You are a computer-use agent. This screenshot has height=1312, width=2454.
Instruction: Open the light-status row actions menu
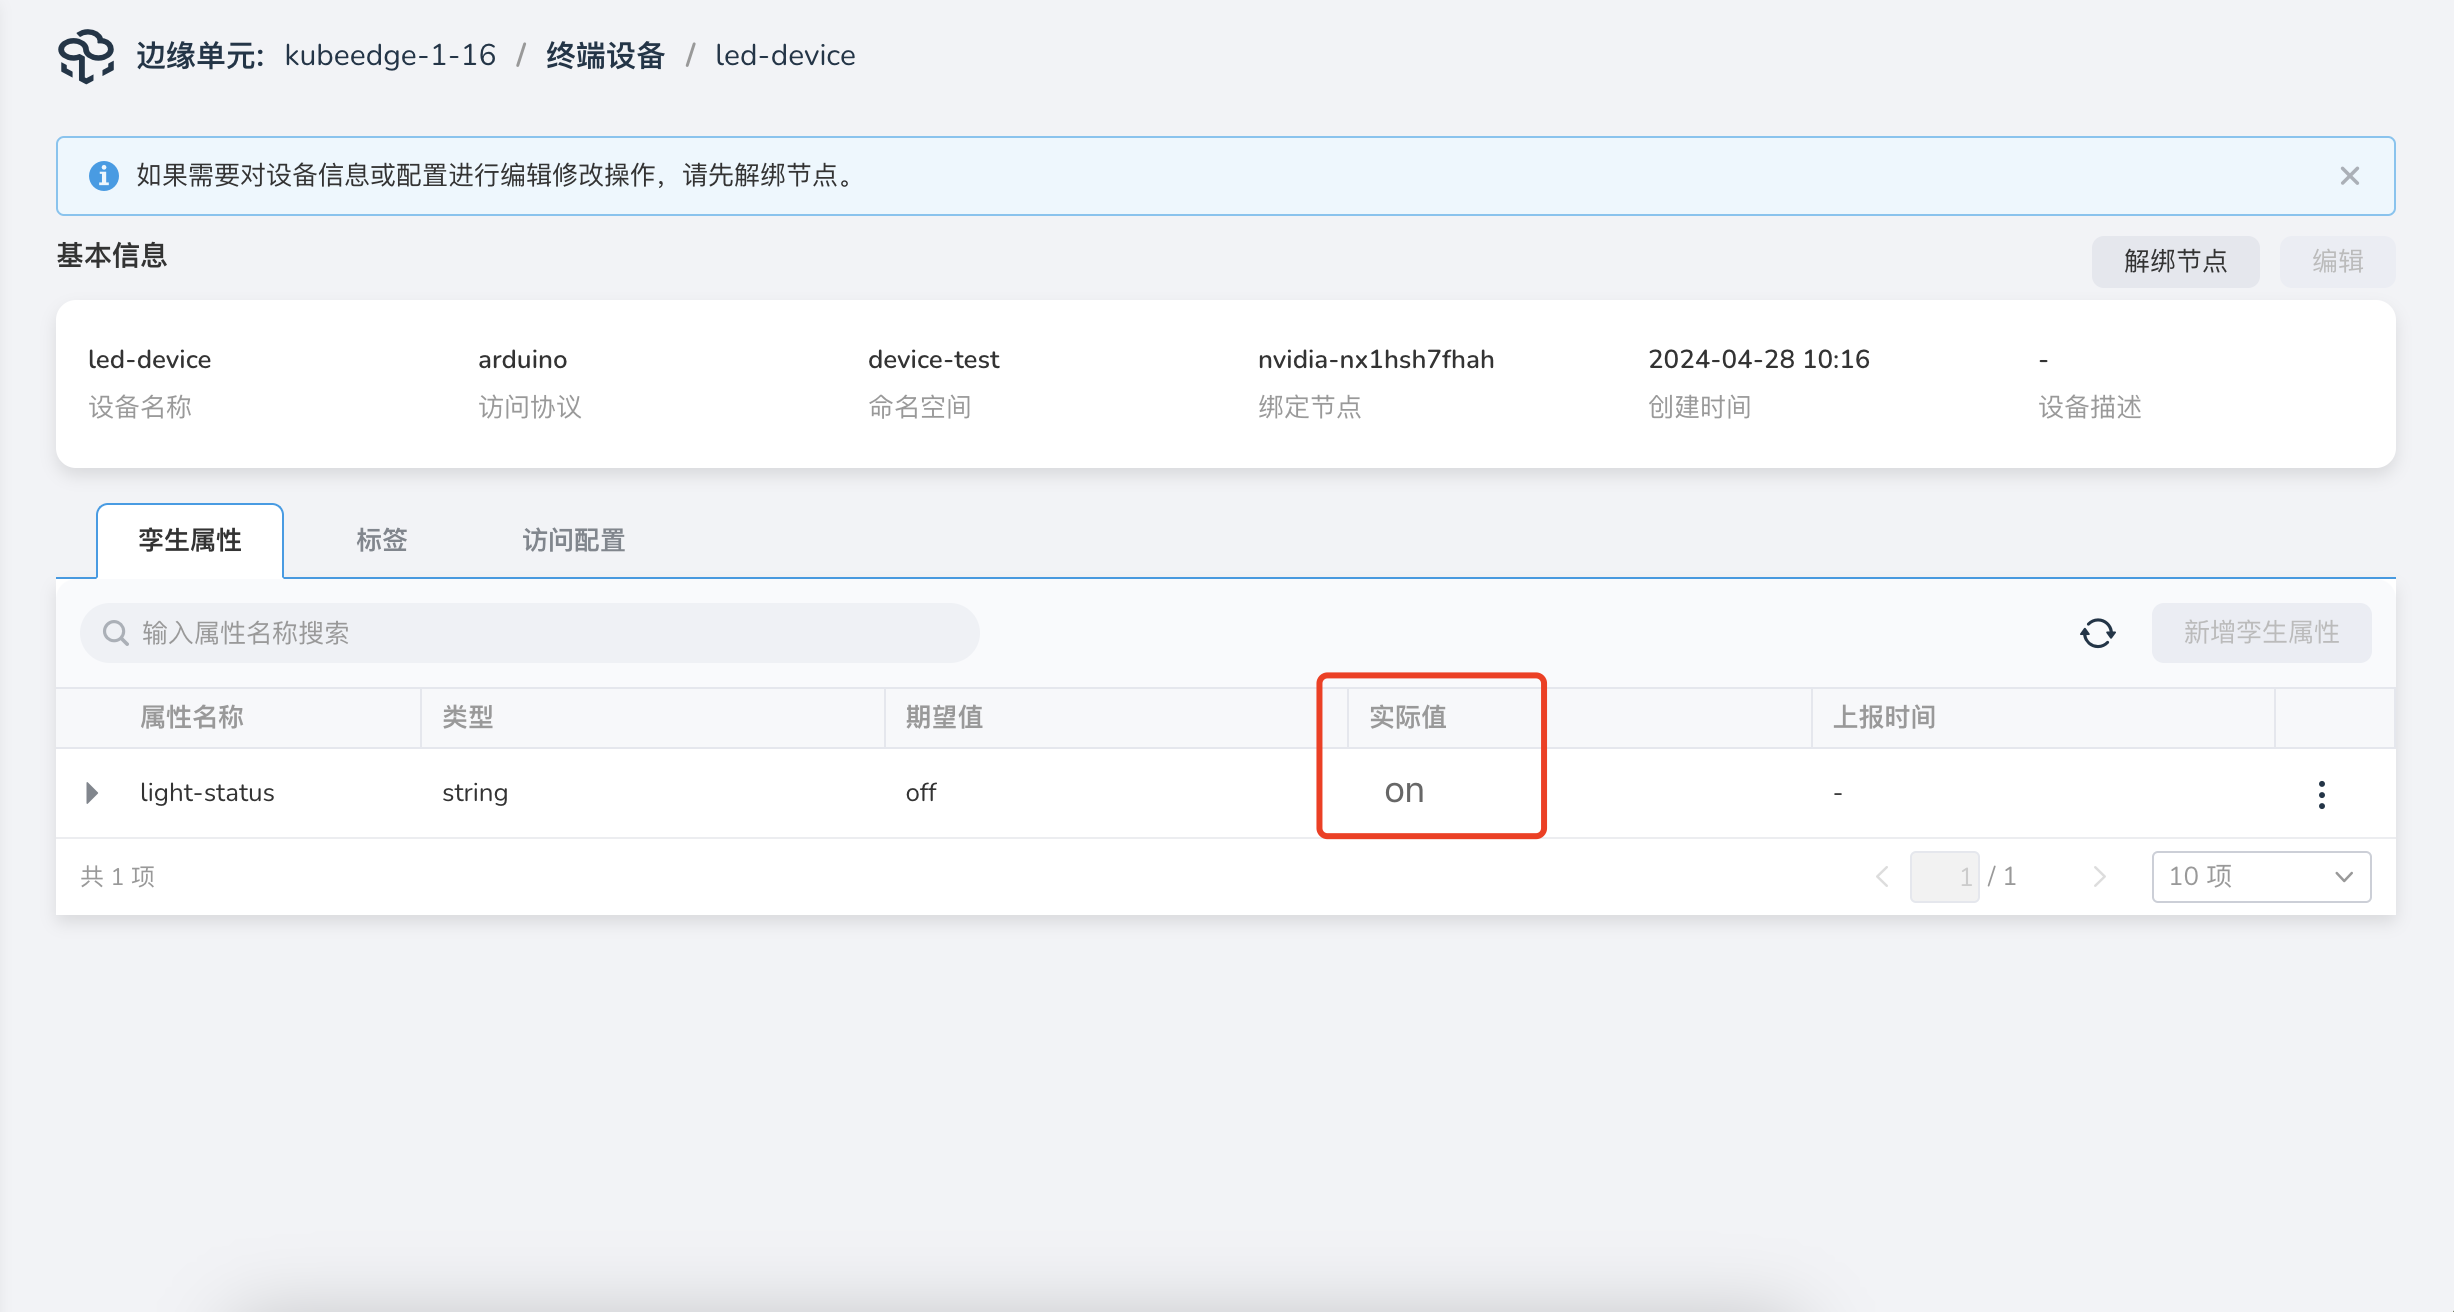pos(2321,794)
